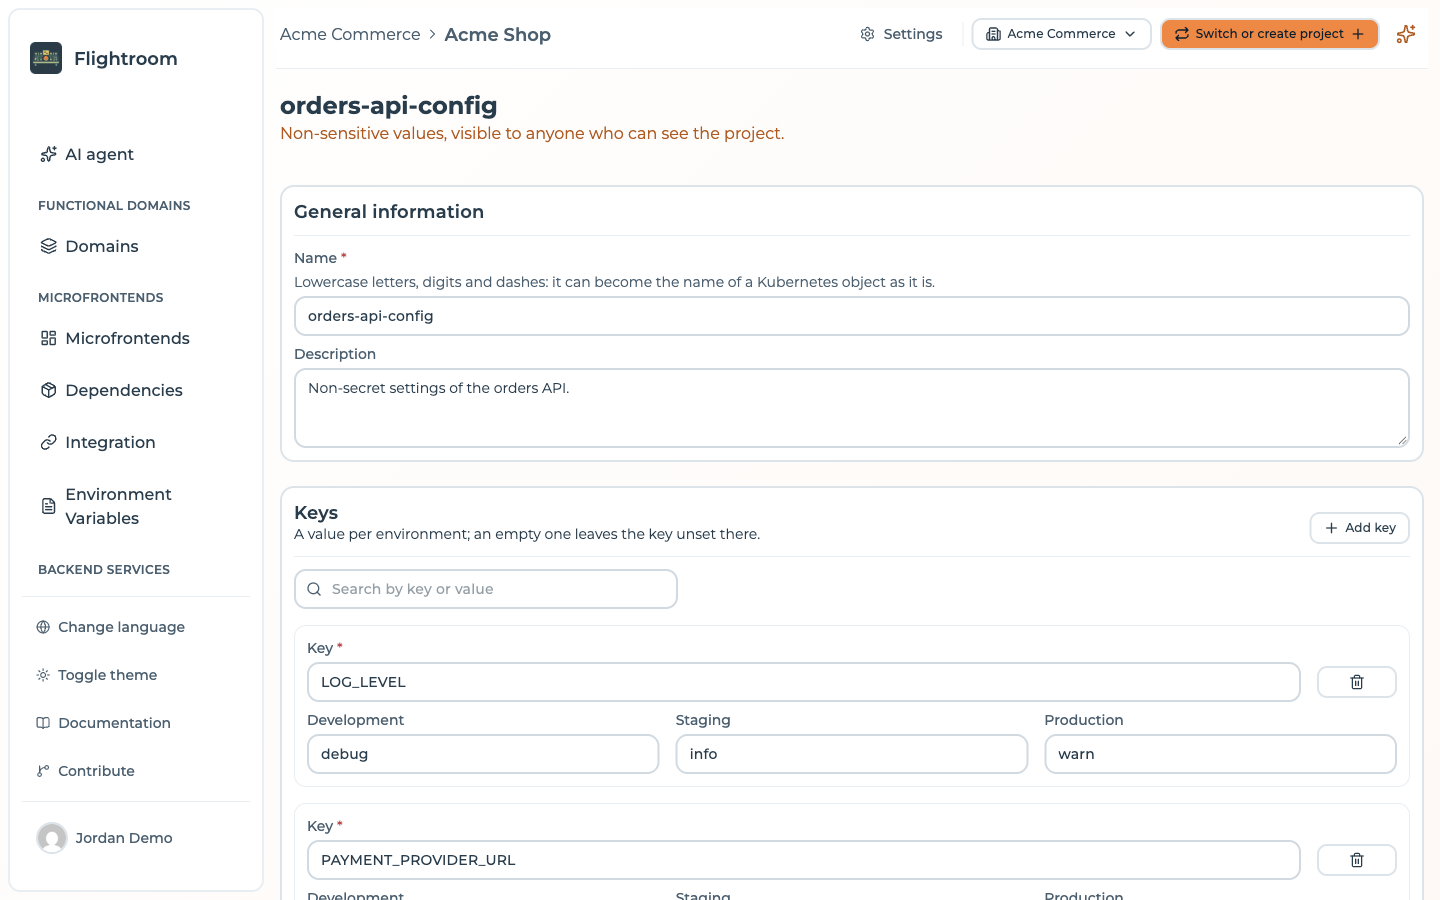Click the Acme Shop breadcrumb title
Screen dimensions: 1440x900
point(498,34)
